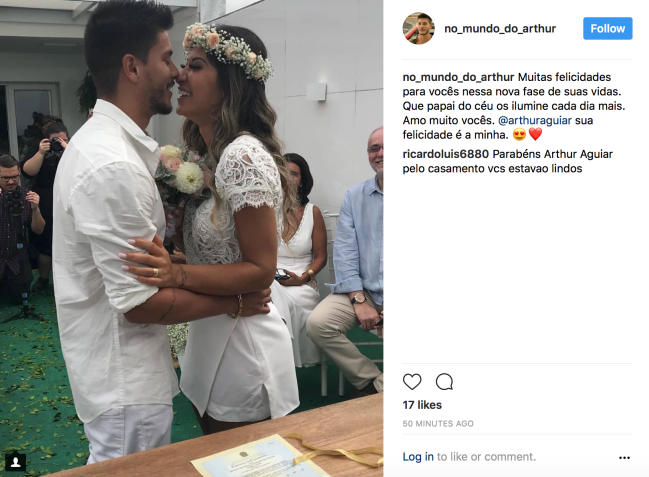The height and width of the screenshot is (477, 649).
Task: Click the red heart emoji in caption
Action: coord(536,135)
